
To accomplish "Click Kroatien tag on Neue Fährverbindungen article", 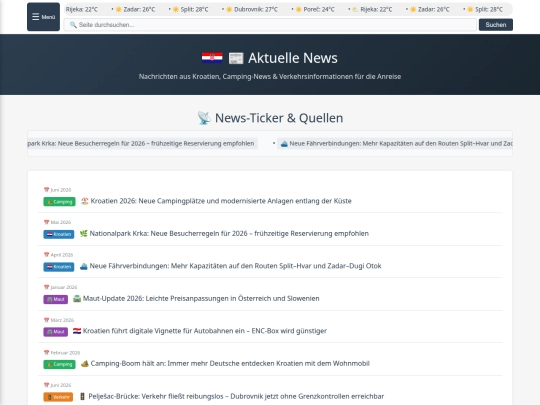I will coord(59,267).
